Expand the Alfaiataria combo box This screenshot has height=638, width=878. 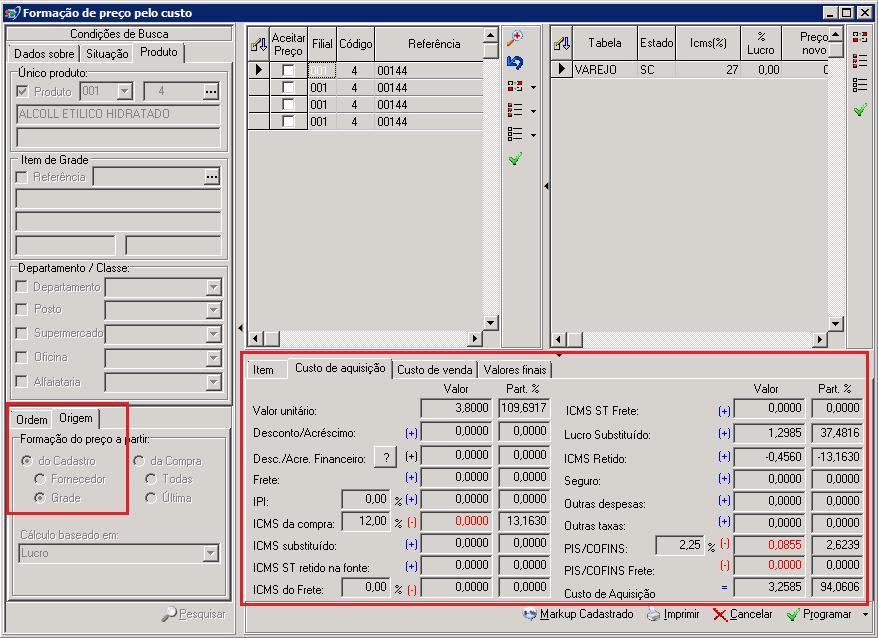(213, 382)
